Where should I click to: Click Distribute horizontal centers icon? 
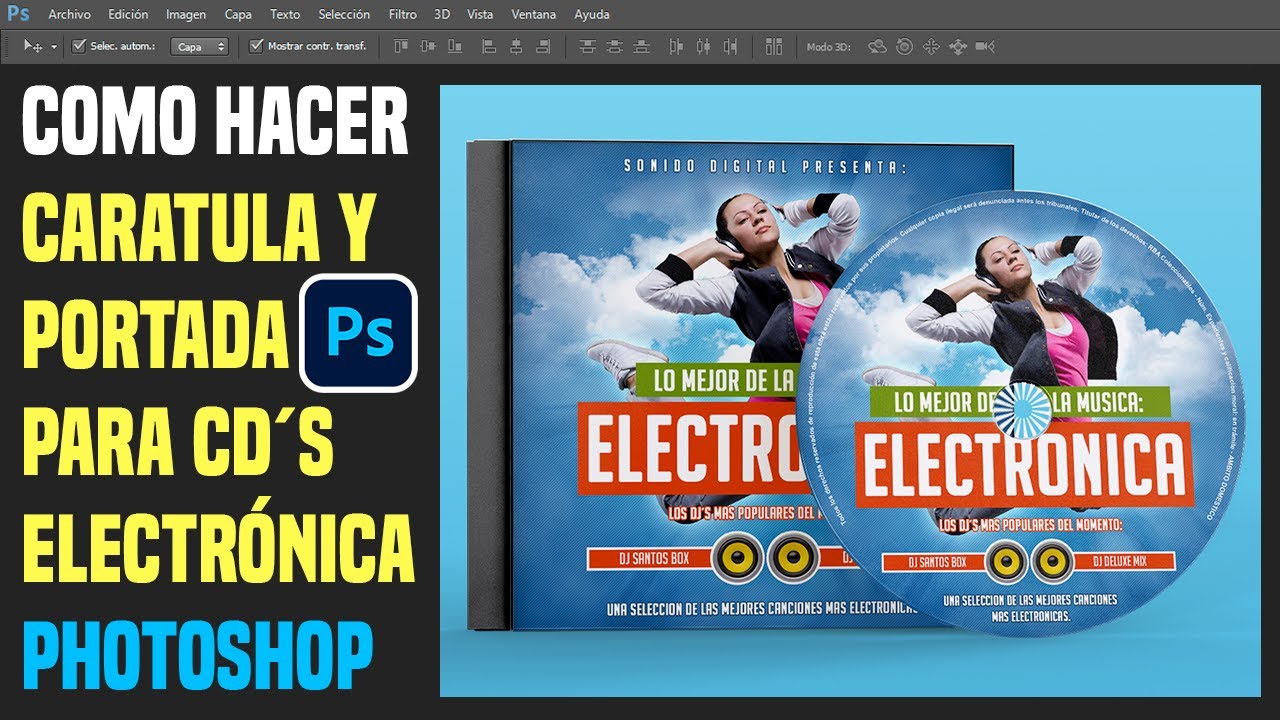703,46
